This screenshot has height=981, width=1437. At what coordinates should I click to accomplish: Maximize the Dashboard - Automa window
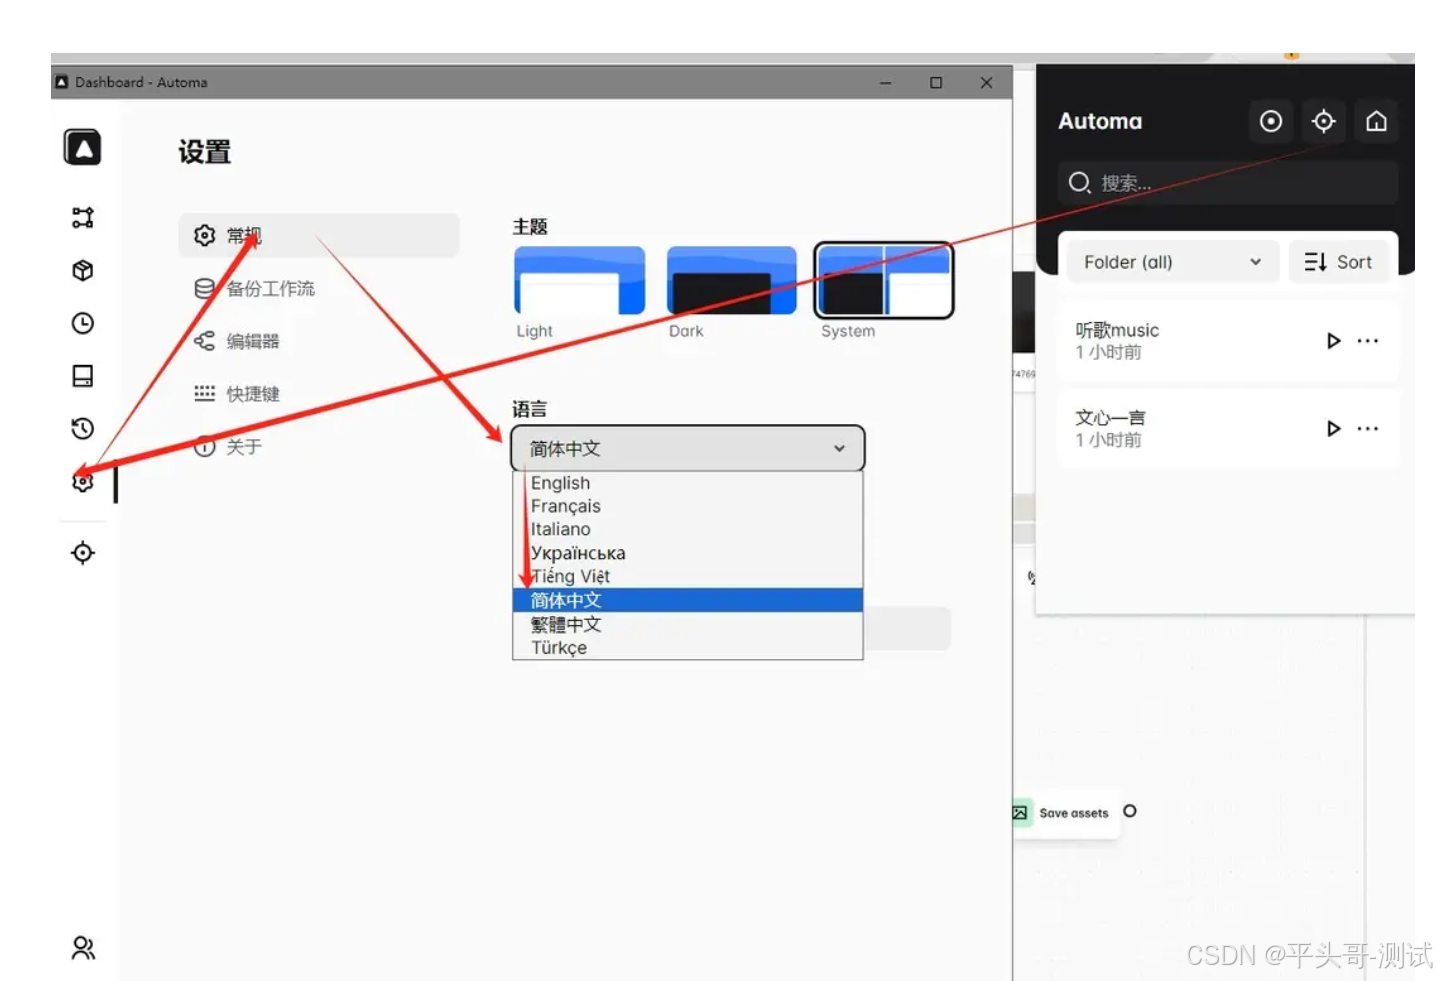click(x=936, y=83)
